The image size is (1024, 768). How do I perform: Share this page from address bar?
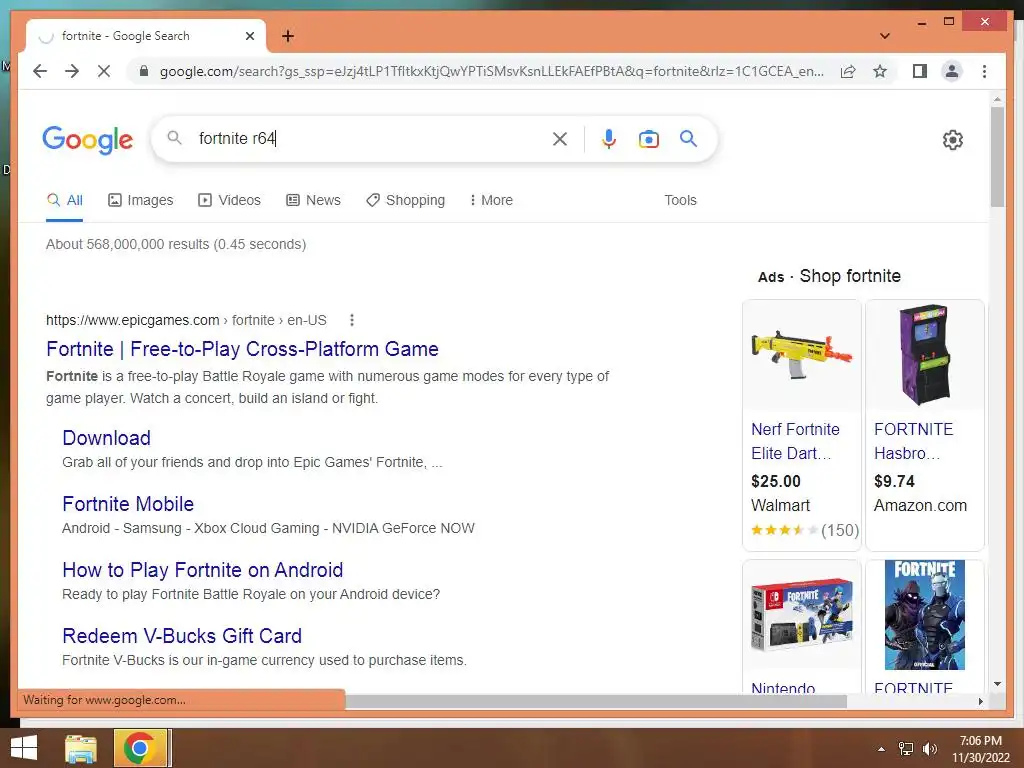click(x=848, y=71)
